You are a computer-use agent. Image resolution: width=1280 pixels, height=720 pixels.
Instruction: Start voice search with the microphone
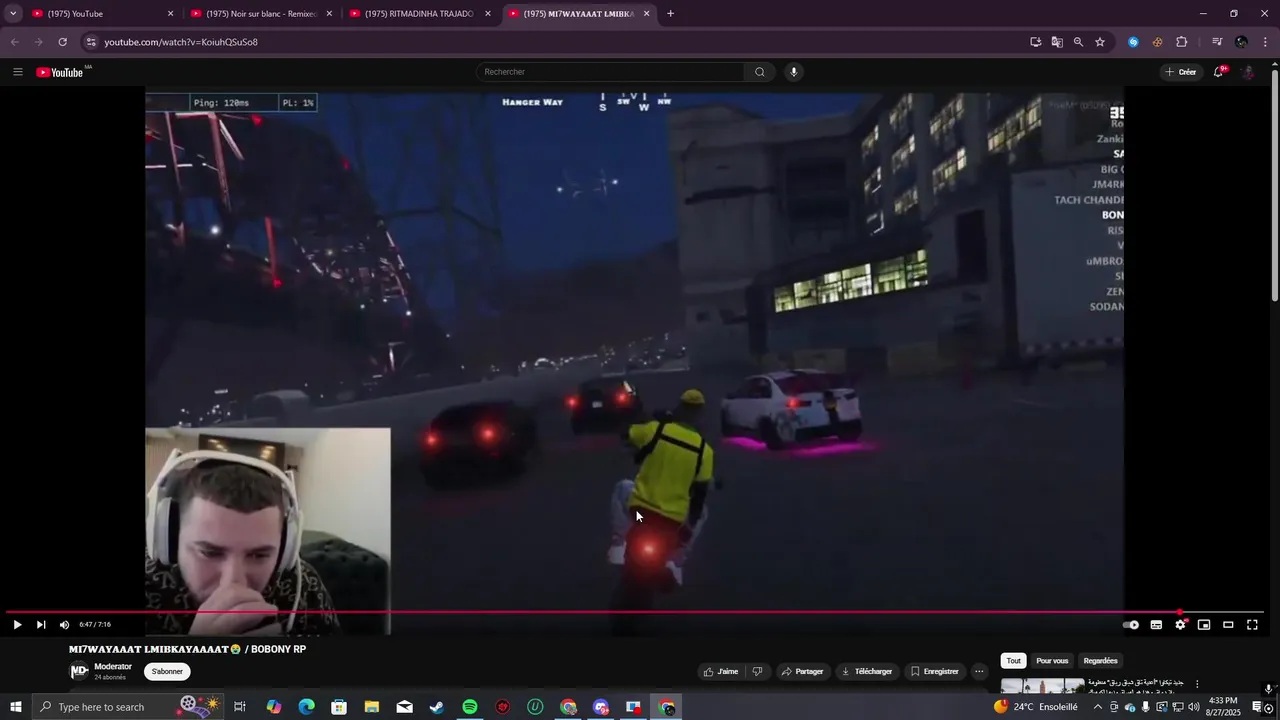[x=794, y=72]
